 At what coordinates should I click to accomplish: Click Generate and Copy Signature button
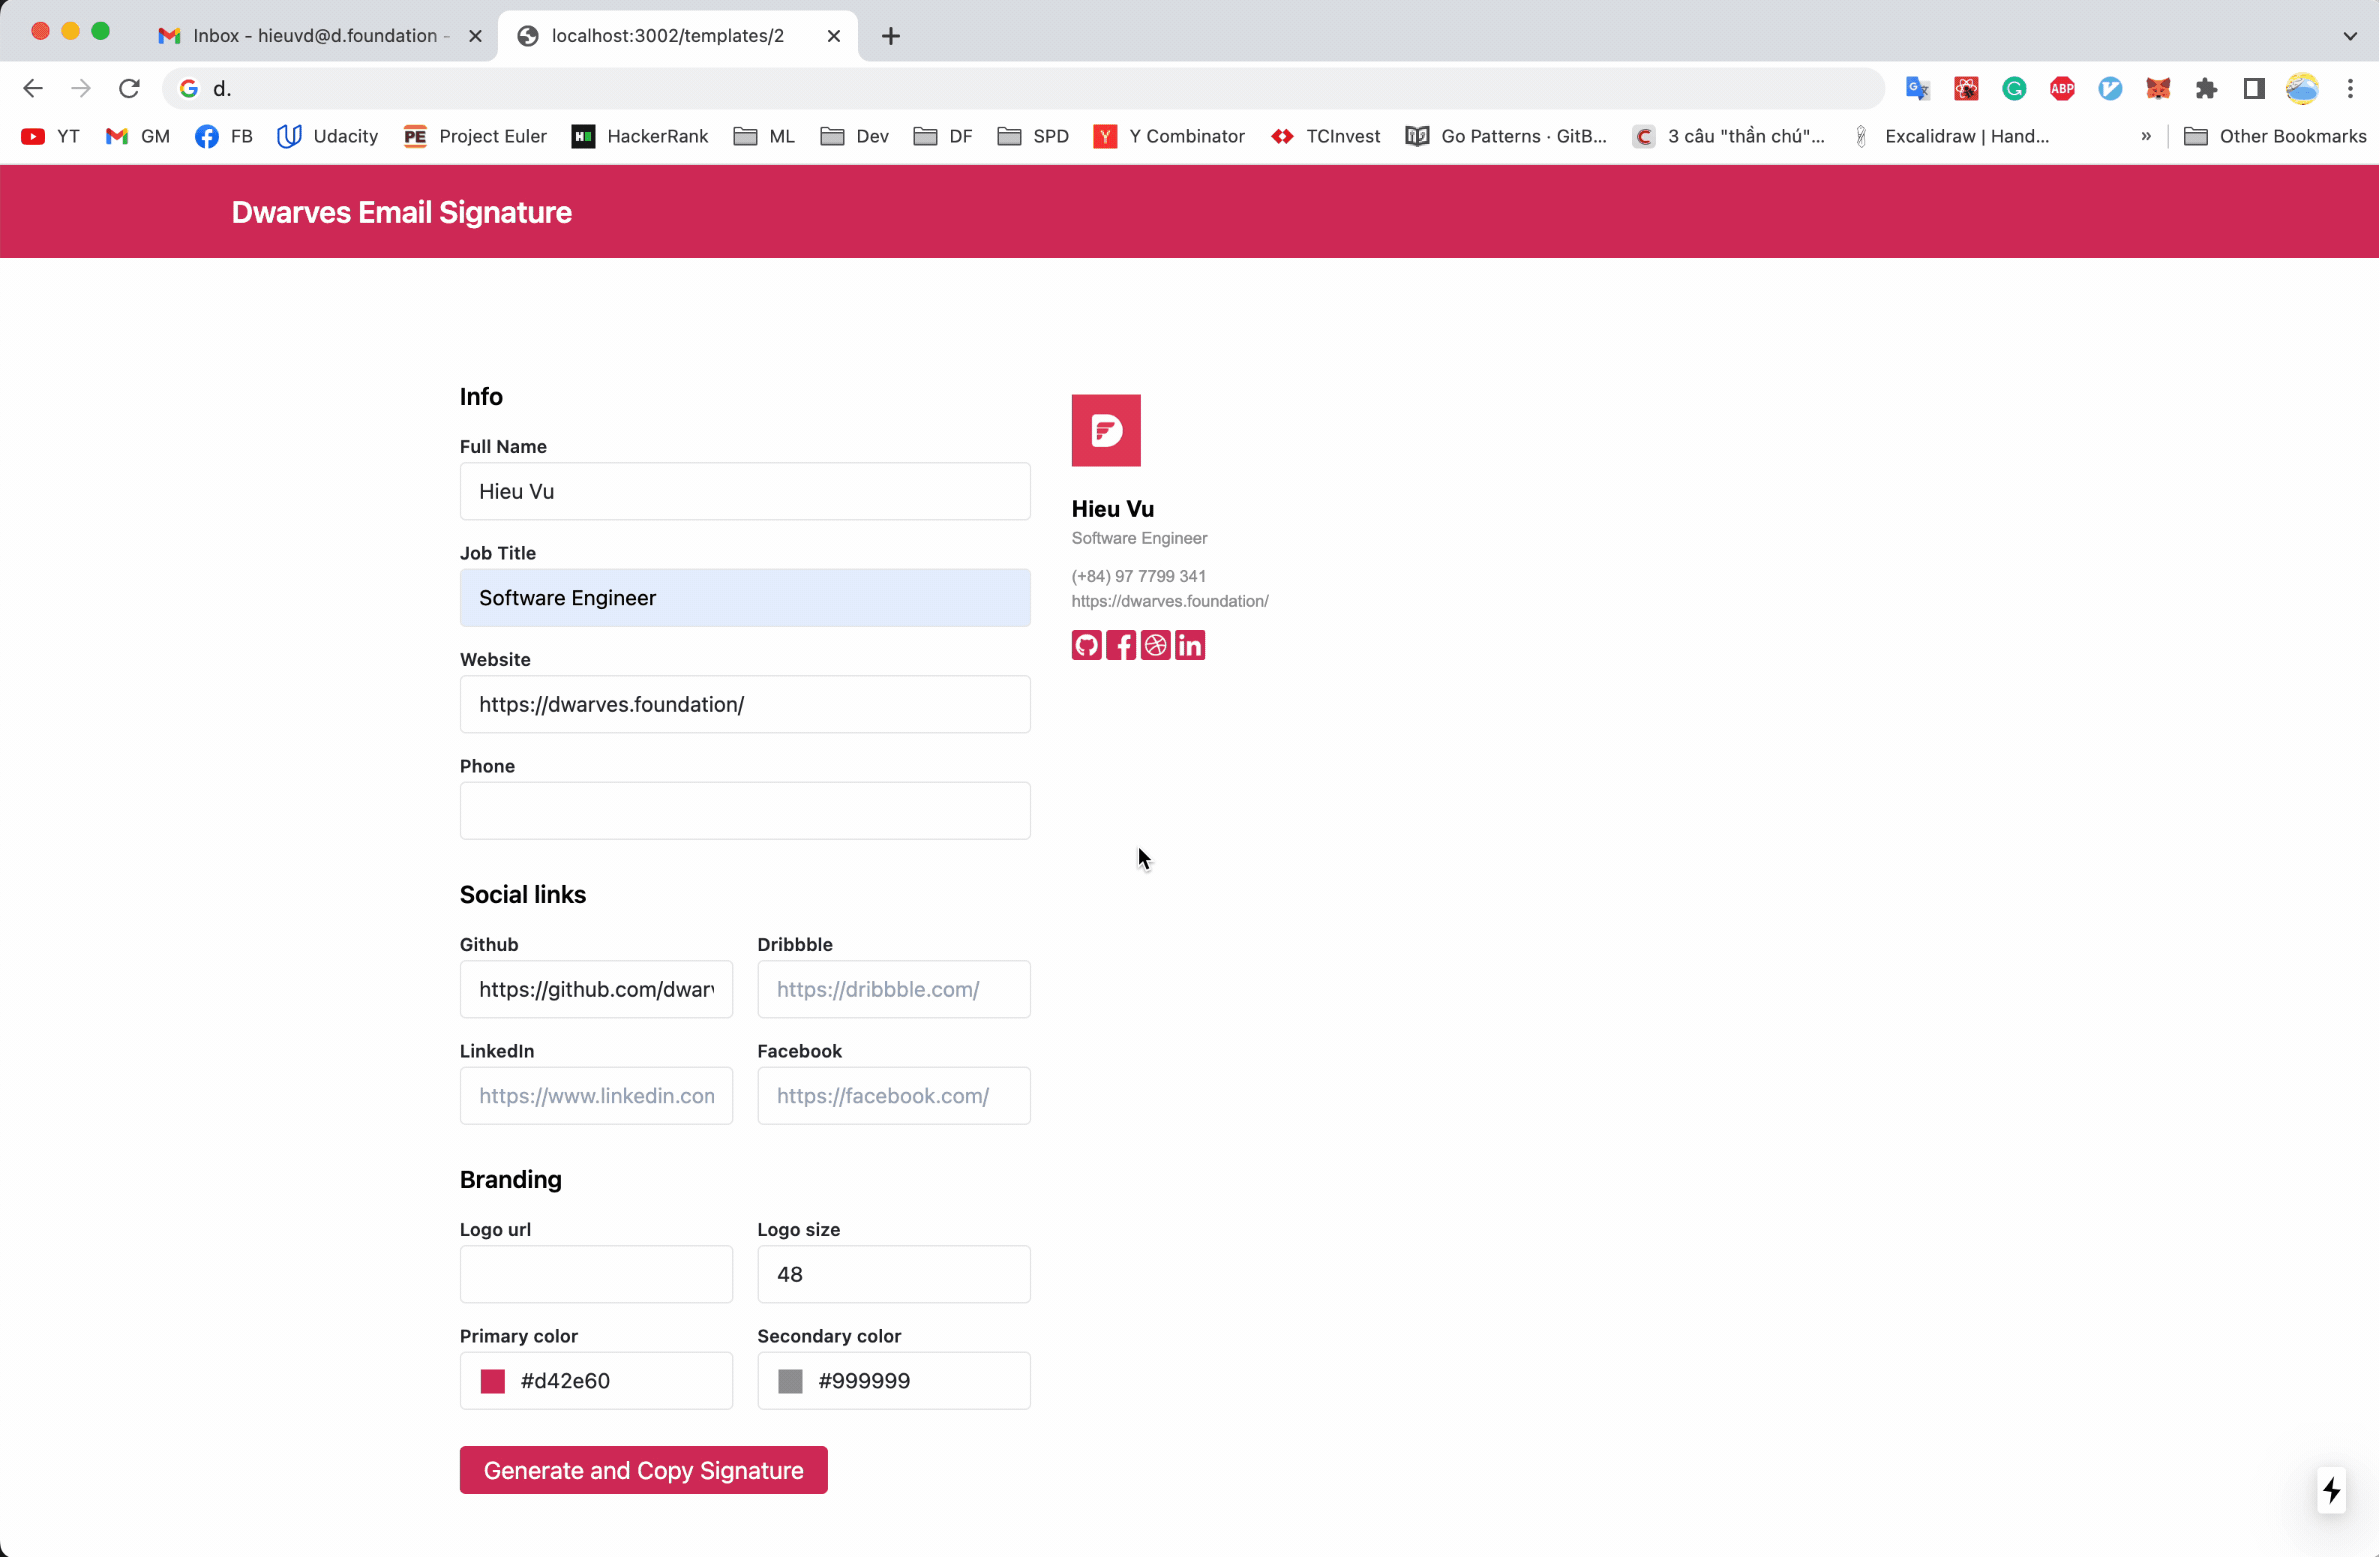[643, 1470]
